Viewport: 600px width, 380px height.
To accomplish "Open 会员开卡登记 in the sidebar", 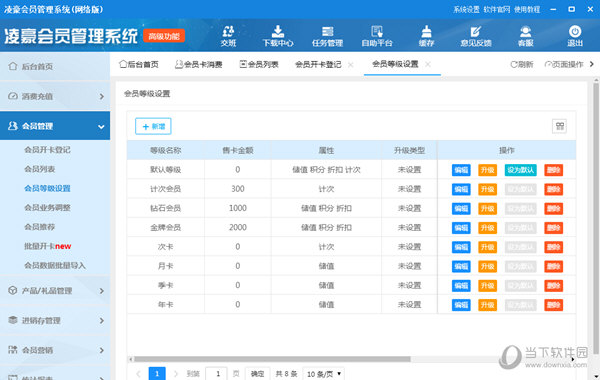I will click(x=47, y=150).
